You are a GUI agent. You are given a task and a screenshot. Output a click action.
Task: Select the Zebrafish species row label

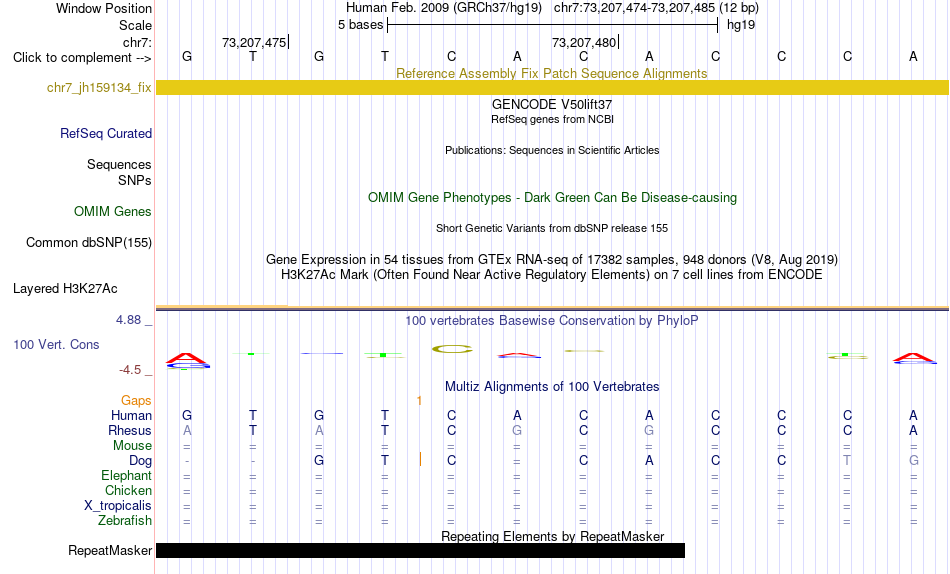pyautogui.click(x=125, y=520)
